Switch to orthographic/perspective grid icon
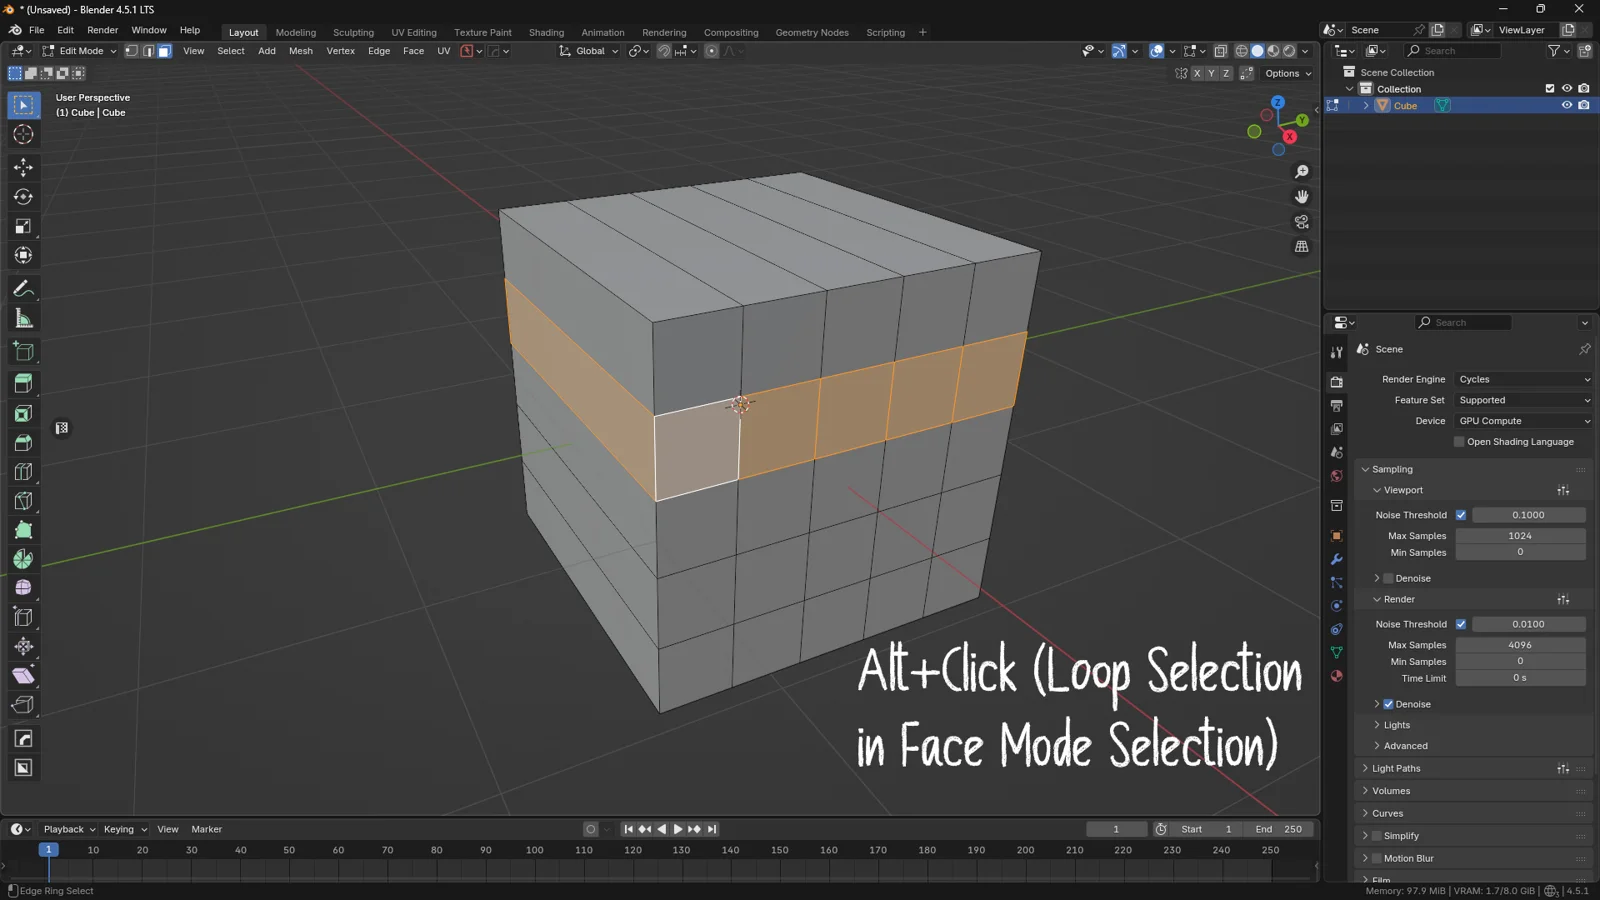The height and width of the screenshot is (900, 1600). (1301, 247)
